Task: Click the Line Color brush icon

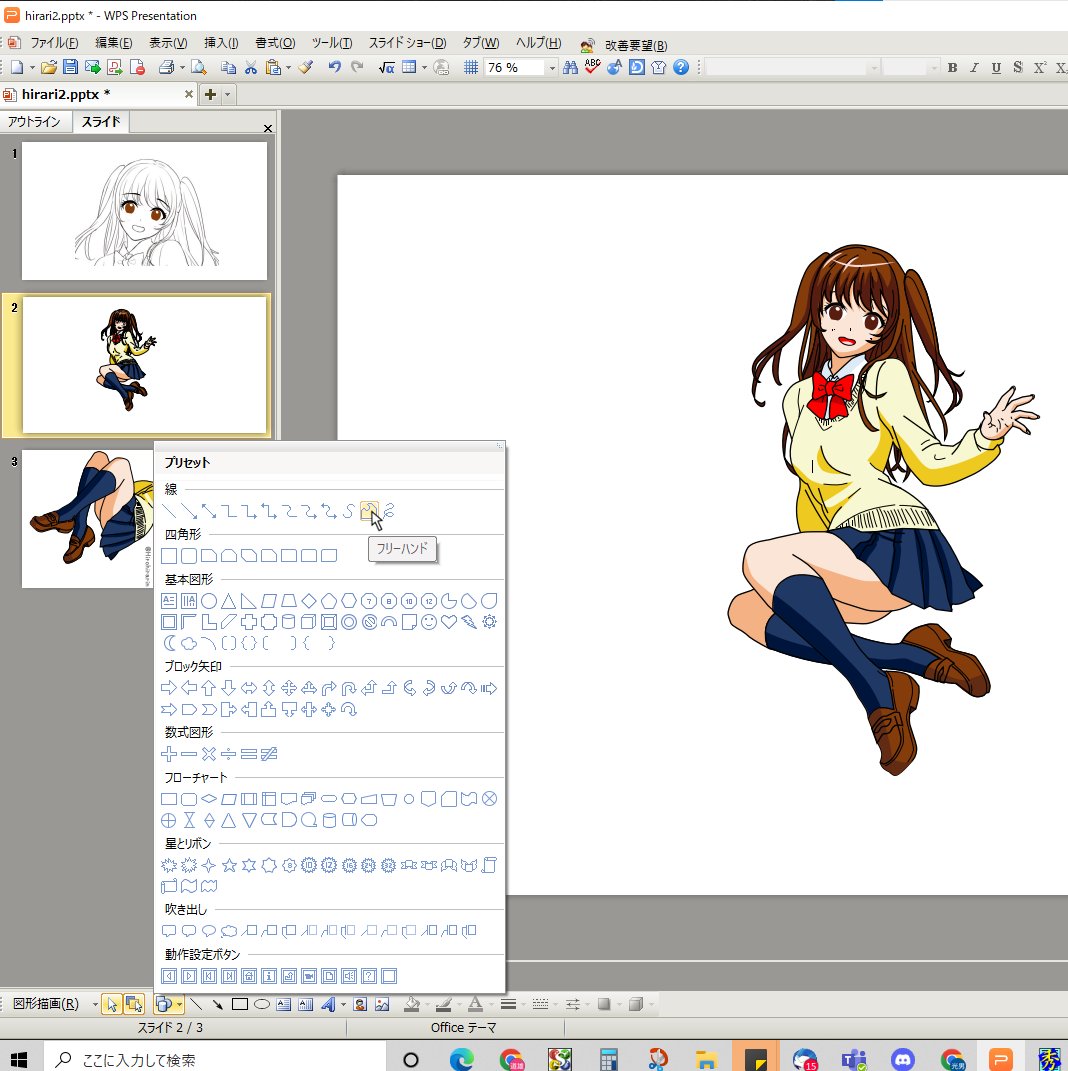Action: point(444,1004)
